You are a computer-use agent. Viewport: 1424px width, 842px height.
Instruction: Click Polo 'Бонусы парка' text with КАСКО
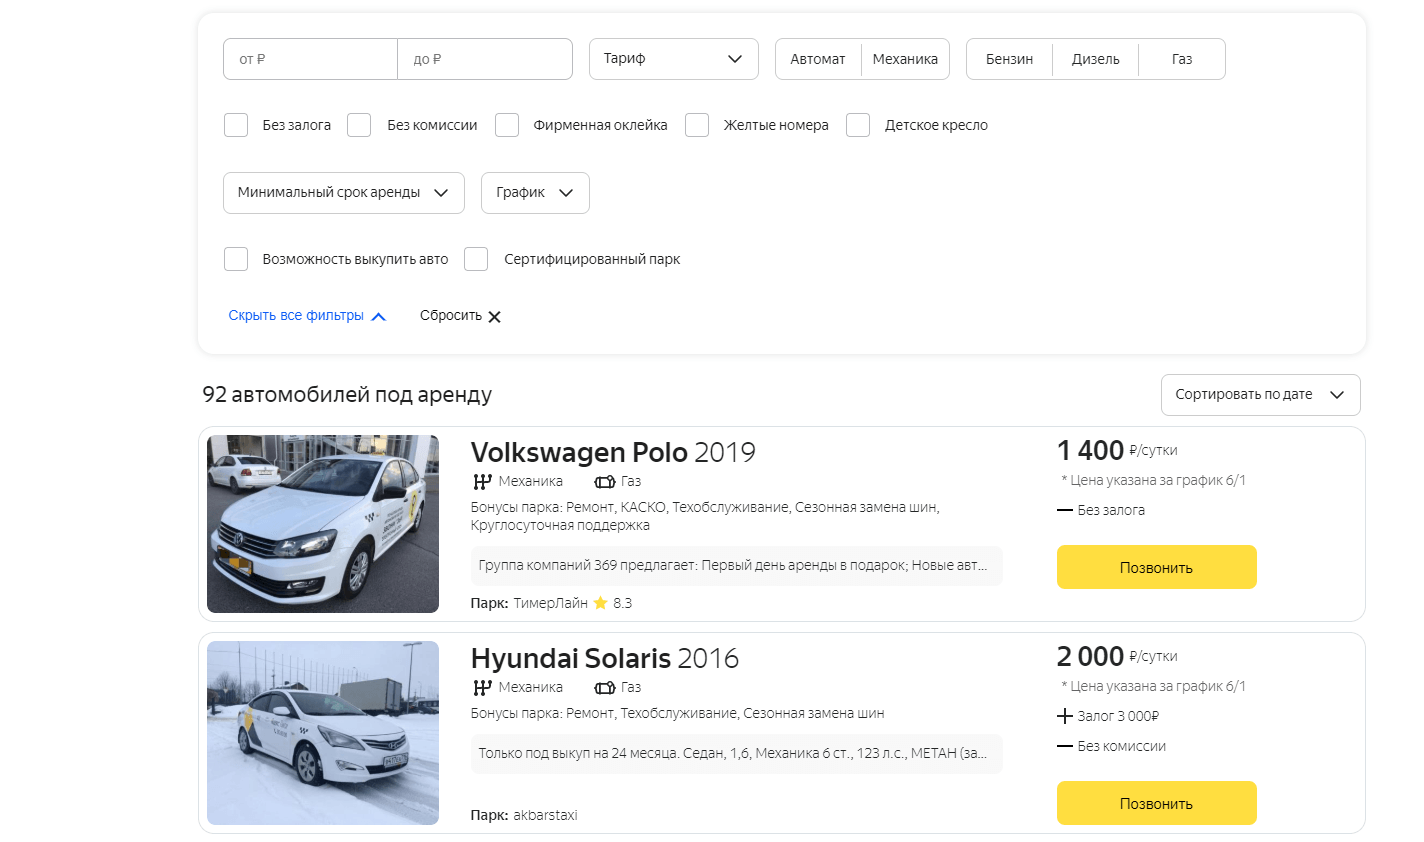pyautogui.click(x=705, y=516)
